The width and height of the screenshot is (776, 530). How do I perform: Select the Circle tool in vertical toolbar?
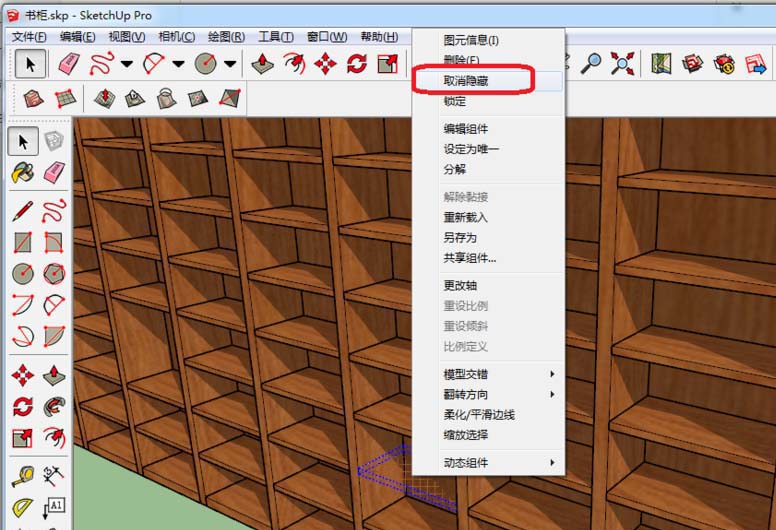tap(23, 274)
